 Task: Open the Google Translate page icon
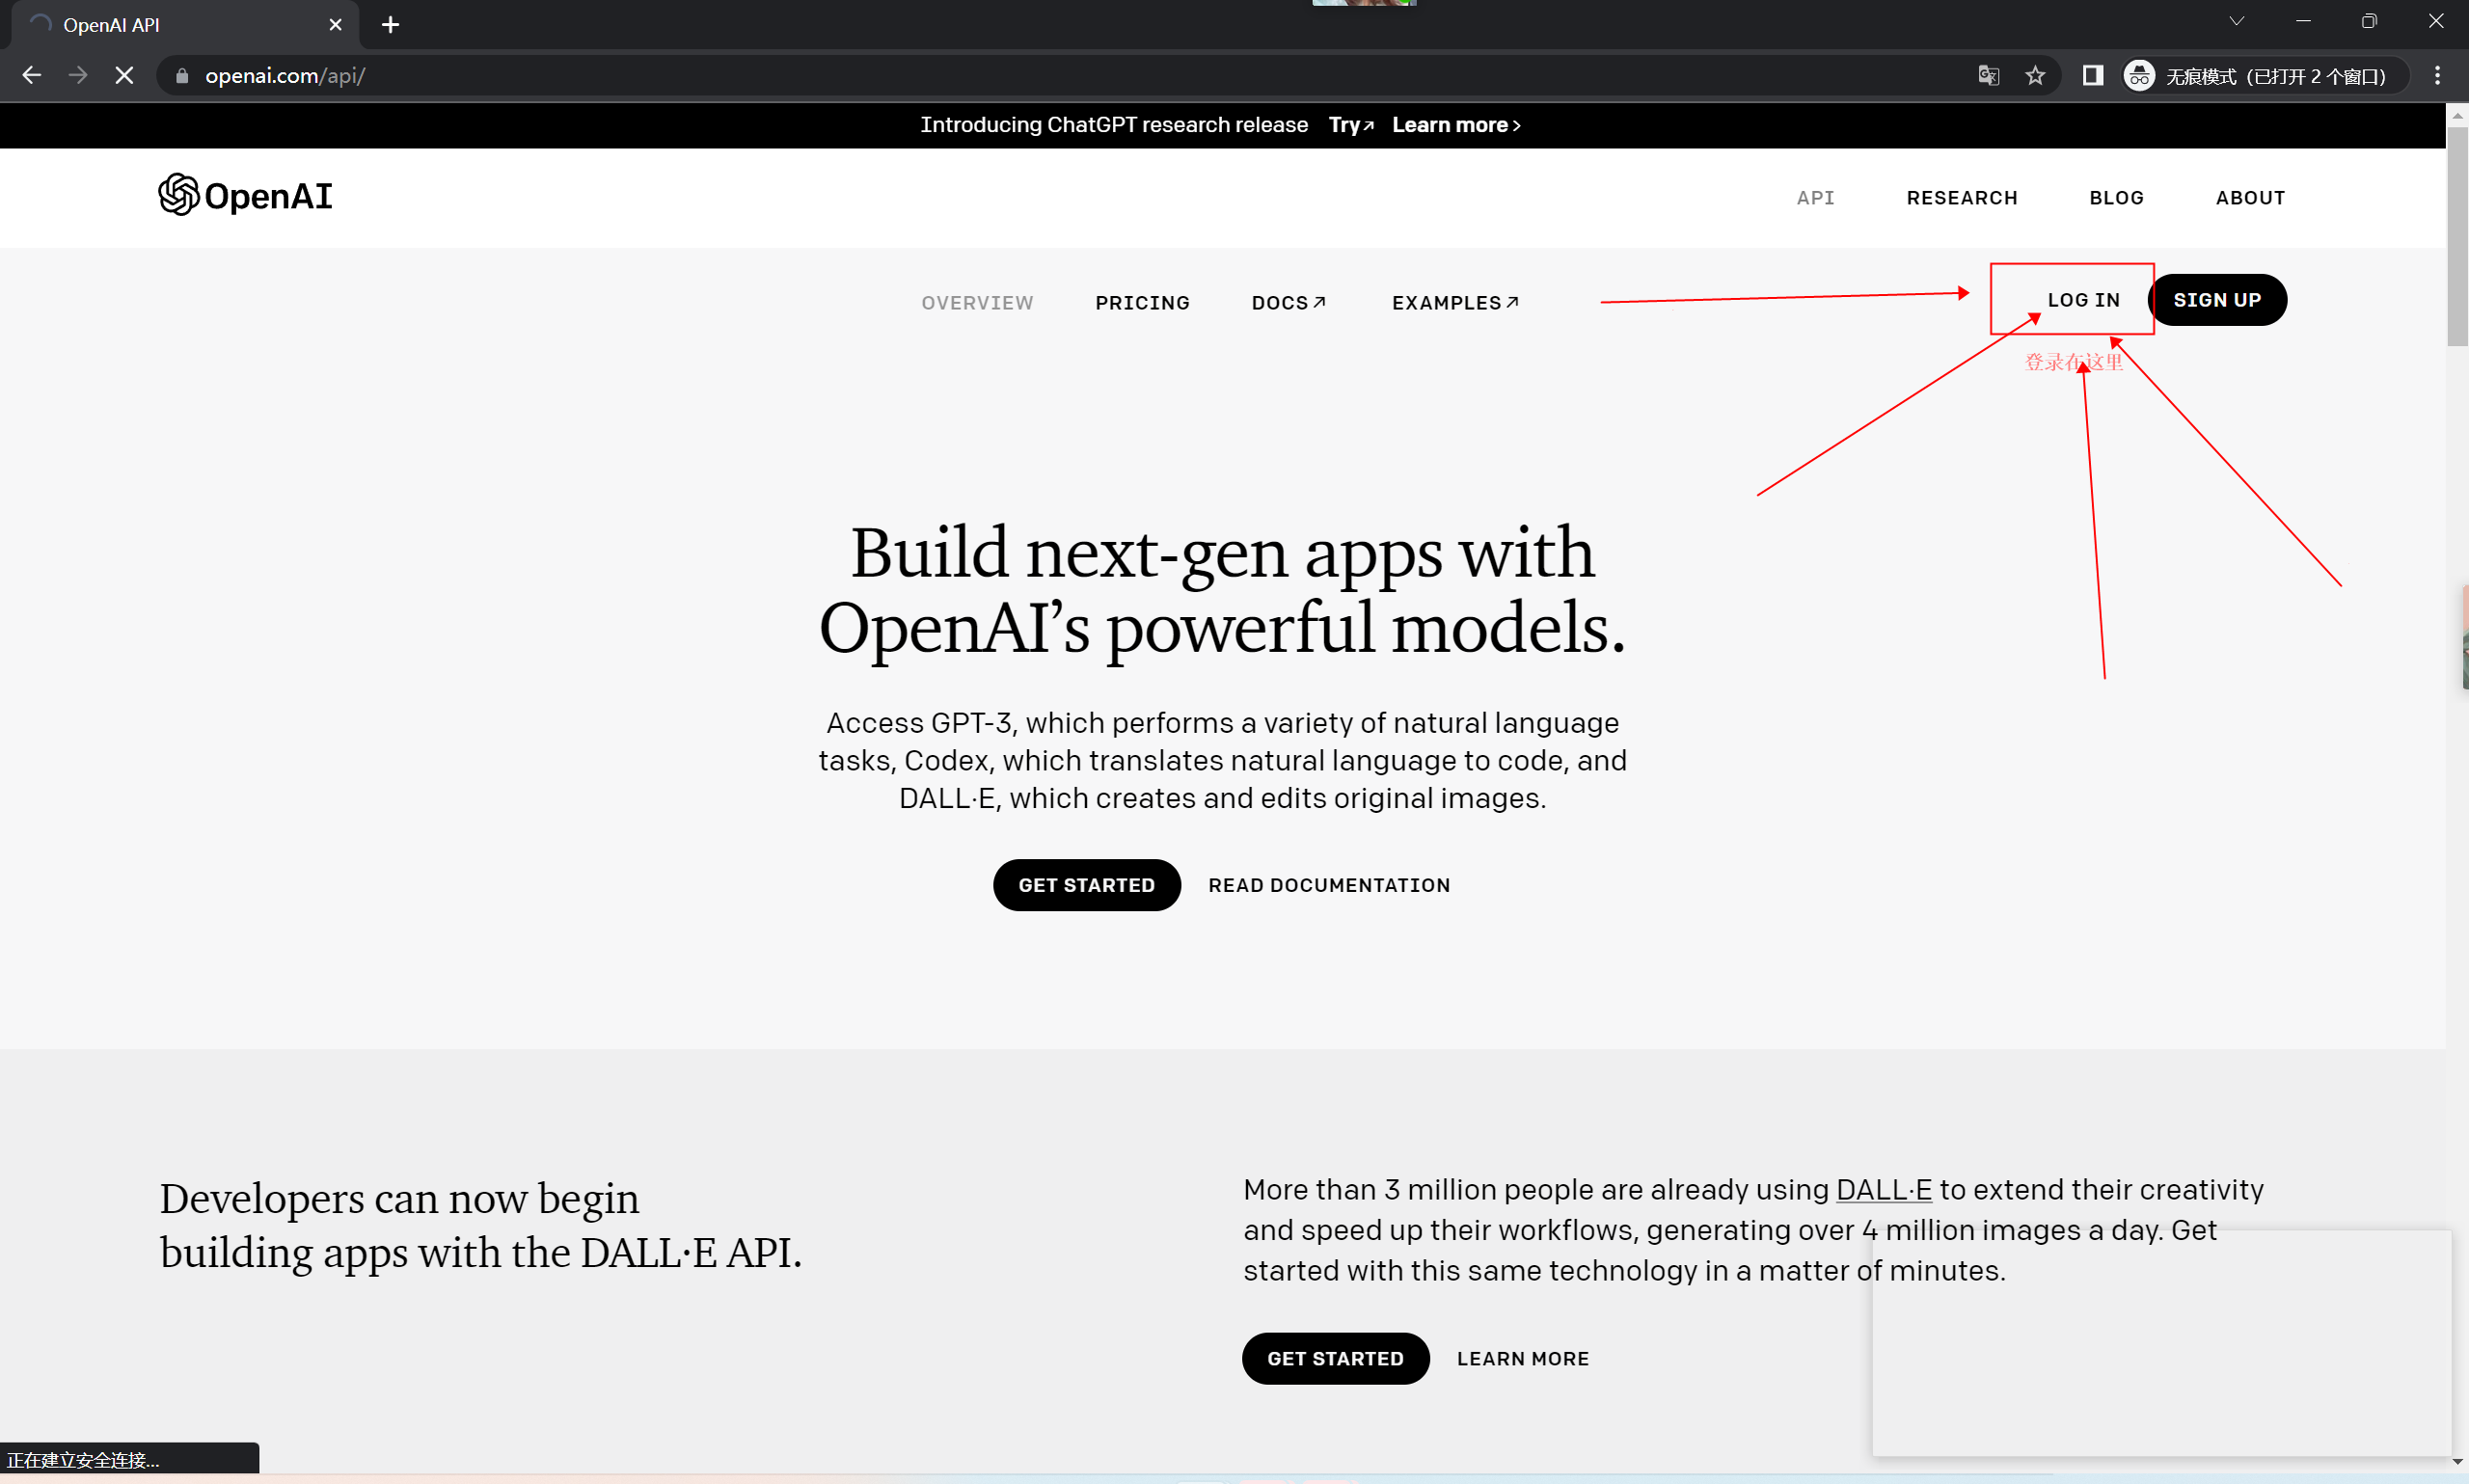coord(1988,76)
